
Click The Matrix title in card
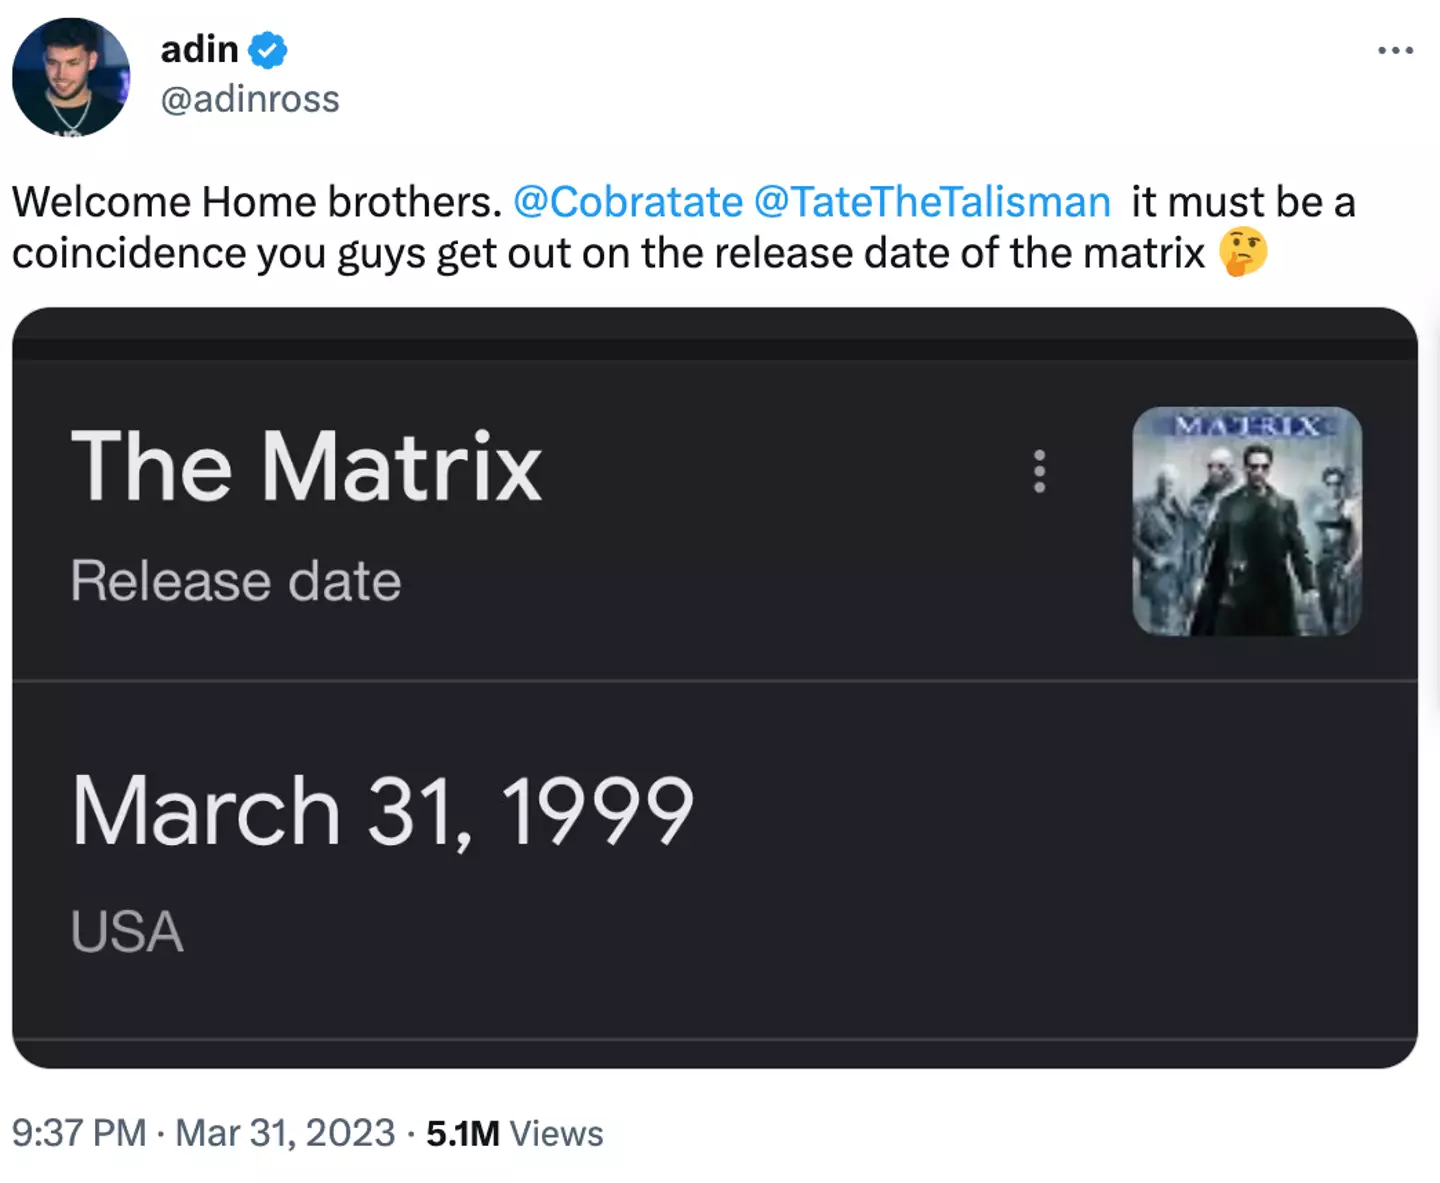click(306, 466)
